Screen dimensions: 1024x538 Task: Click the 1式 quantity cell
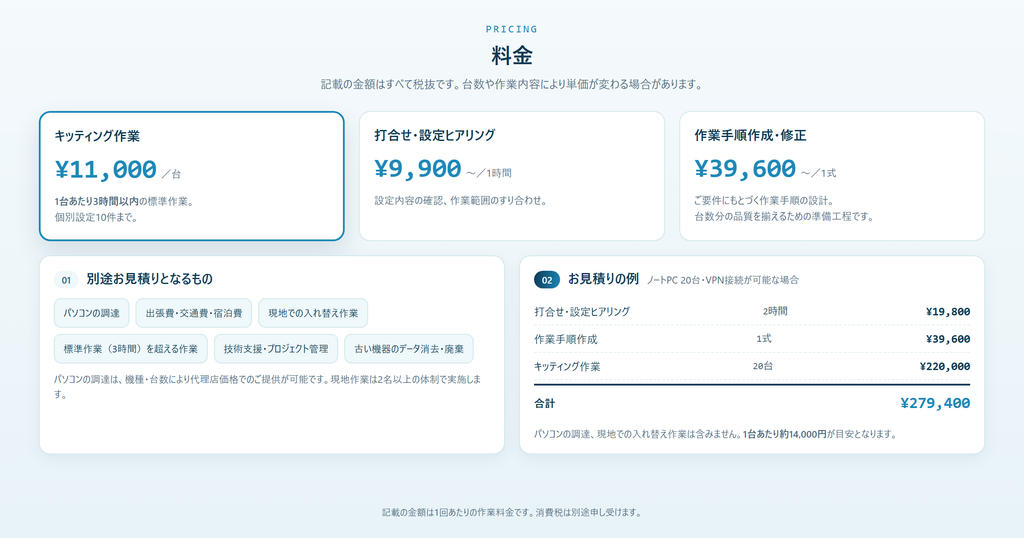click(763, 339)
